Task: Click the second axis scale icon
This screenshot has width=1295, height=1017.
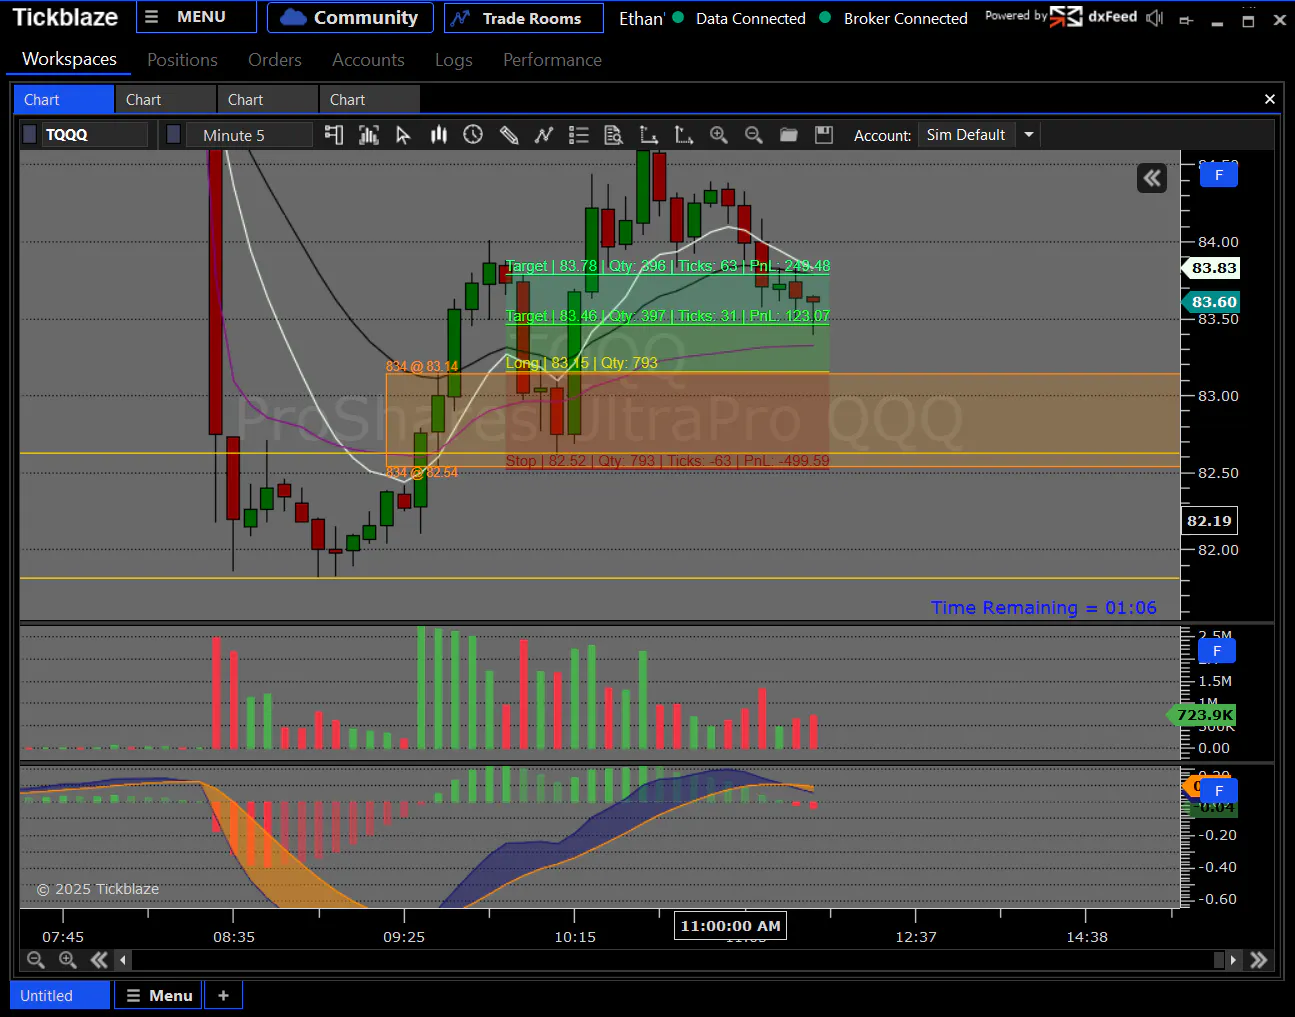Action: point(684,135)
